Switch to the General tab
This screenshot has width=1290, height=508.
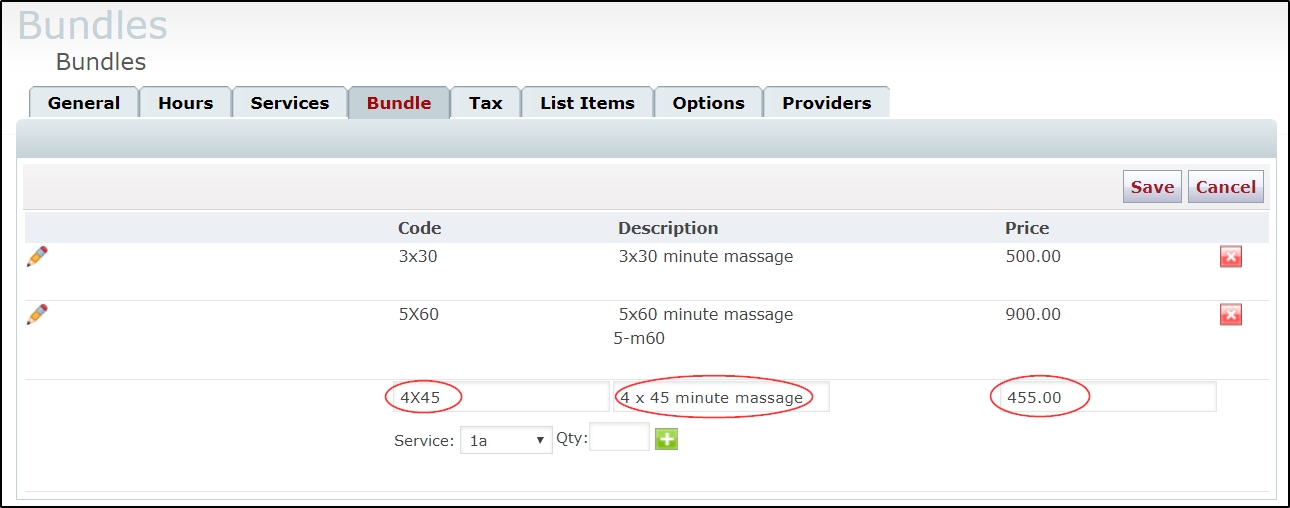[x=84, y=103]
